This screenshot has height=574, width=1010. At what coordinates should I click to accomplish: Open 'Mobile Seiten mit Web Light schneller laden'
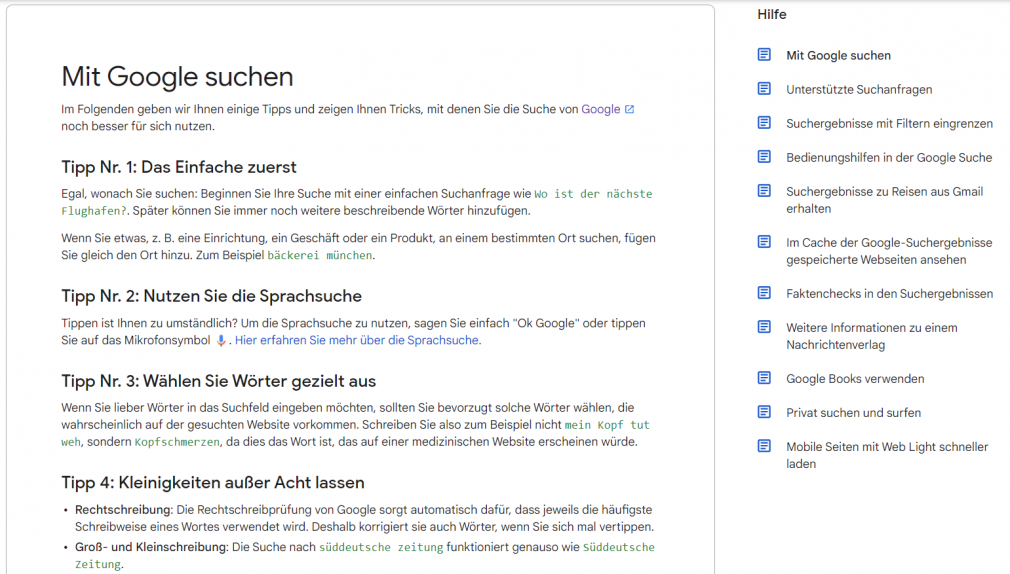(886, 455)
